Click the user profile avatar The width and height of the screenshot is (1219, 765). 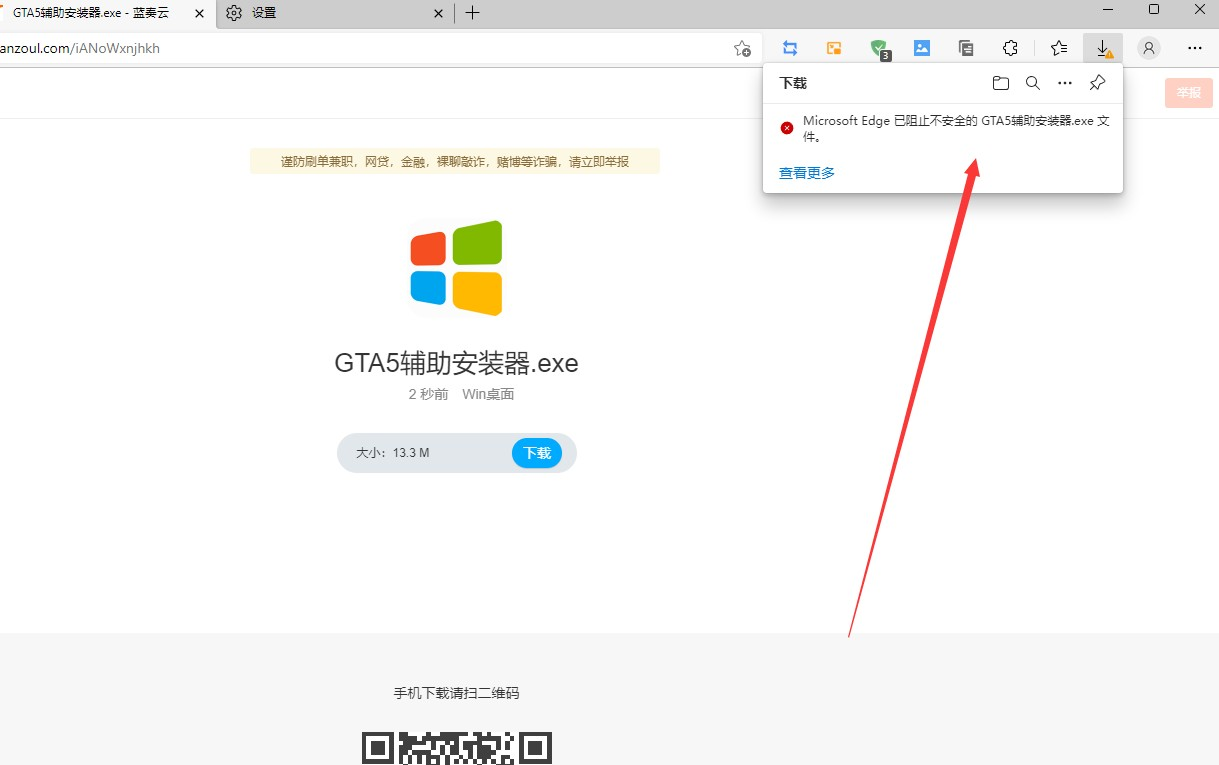tap(1149, 48)
